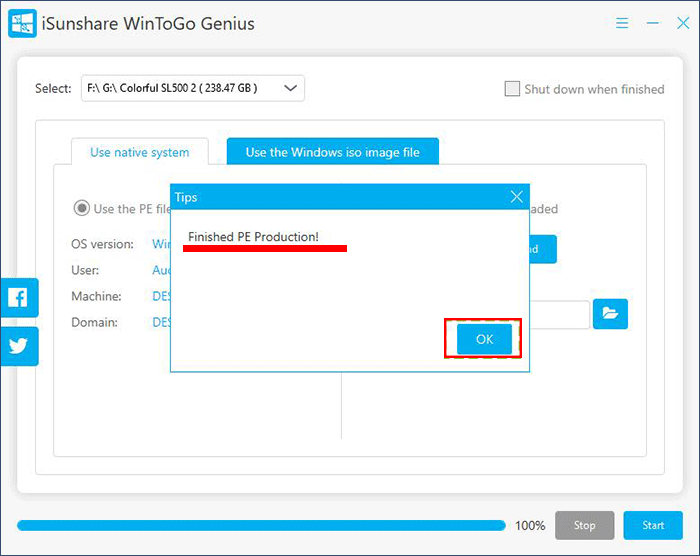Open Use the Windows iso image file tab
Image resolution: width=700 pixels, height=556 pixels.
[x=332, y=152]
